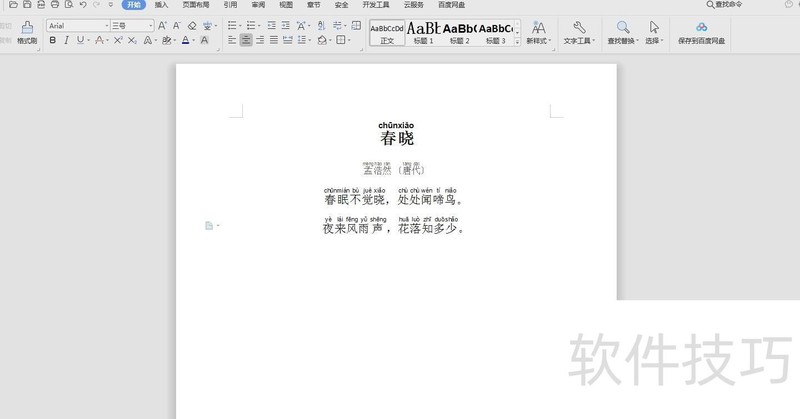Viewport: 800px width, 419px height.
Task: Expand the style gallery list
Action: 517,42
